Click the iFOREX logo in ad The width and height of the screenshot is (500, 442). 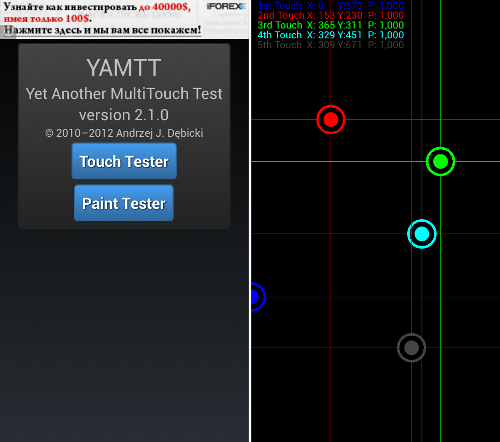[x=226, y=6]
